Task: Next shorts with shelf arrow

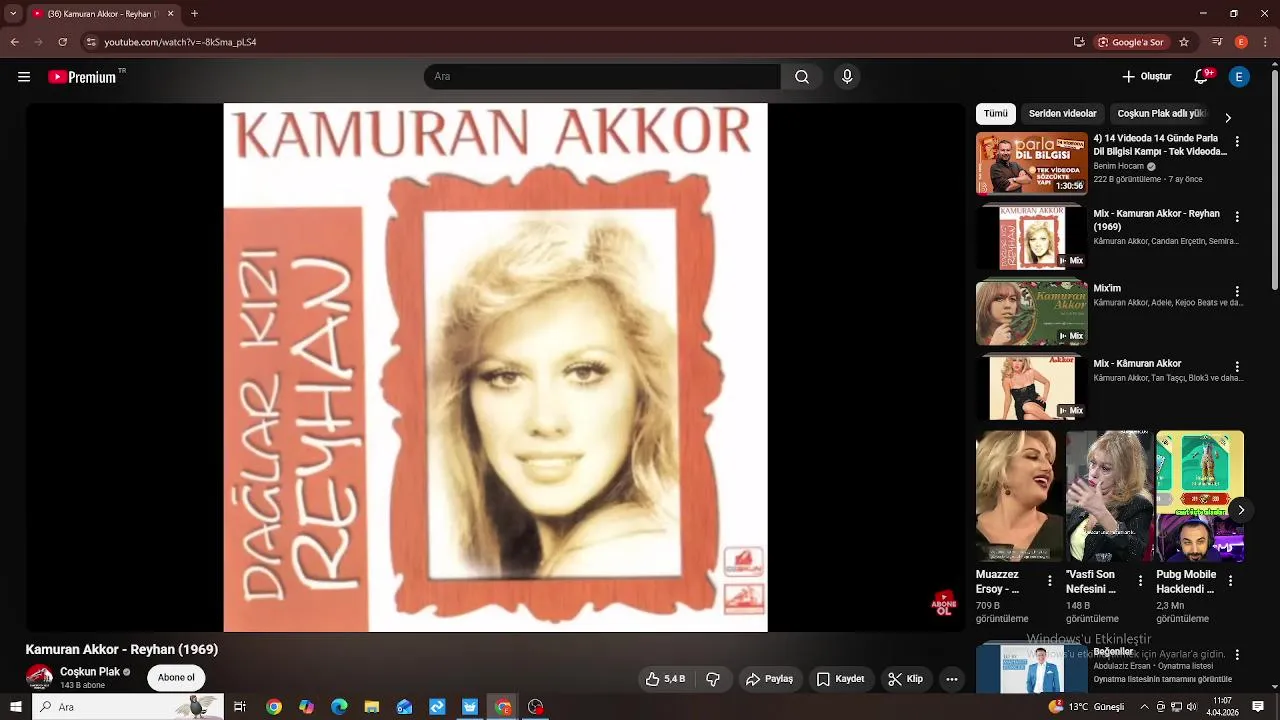Action: (1240, 510)
